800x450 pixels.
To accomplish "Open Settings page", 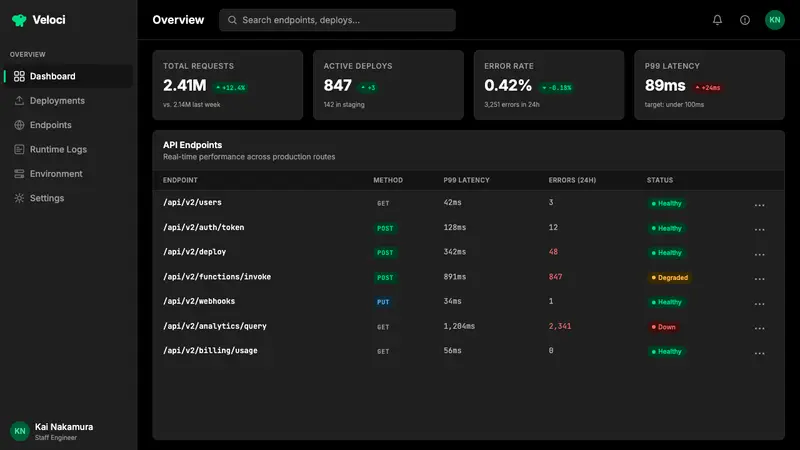I will tap(68, 198).
